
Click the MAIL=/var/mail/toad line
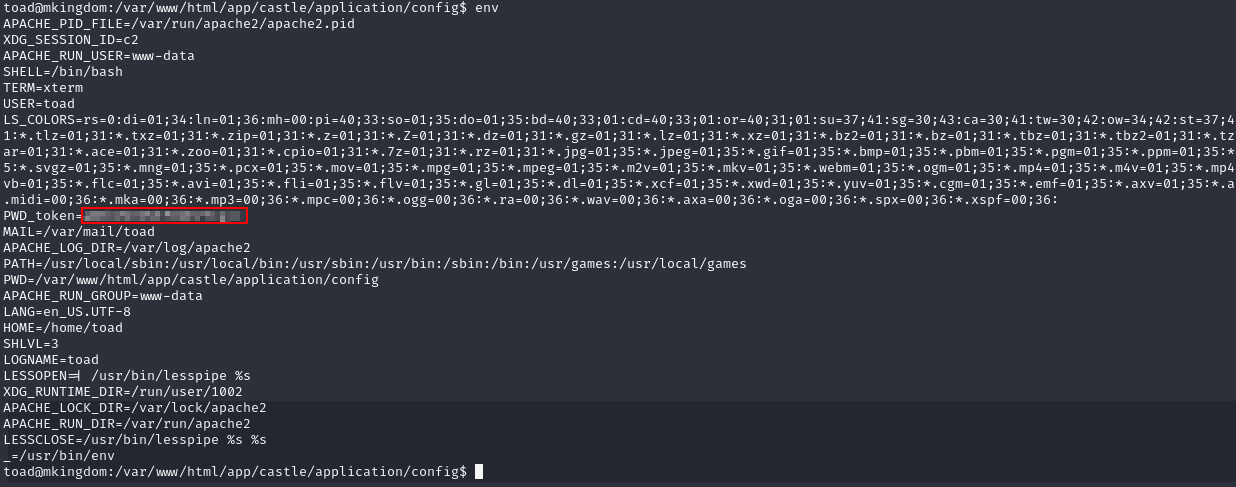79,232
